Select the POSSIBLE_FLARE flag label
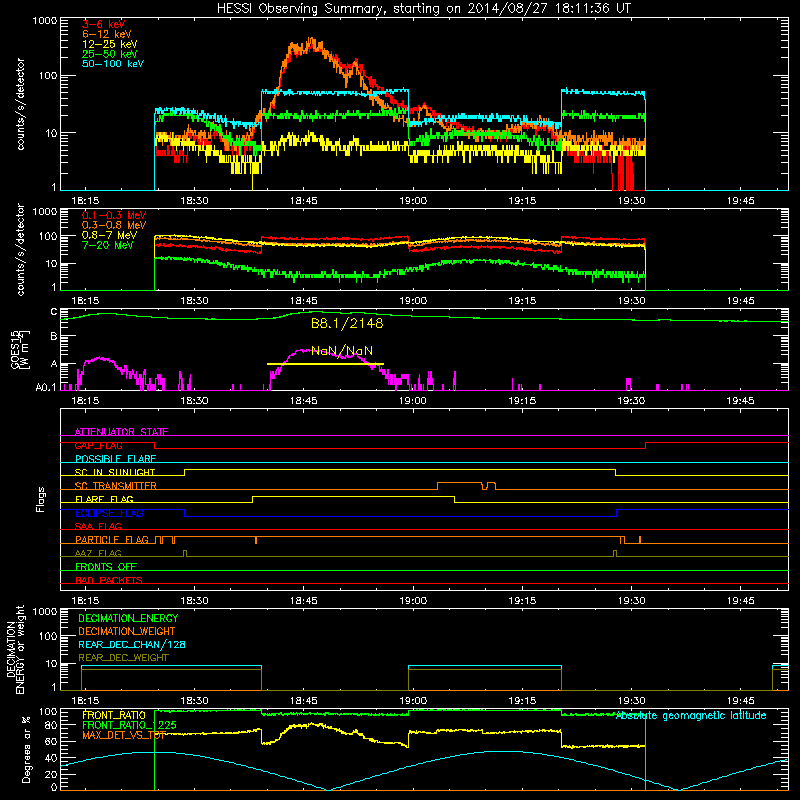The height and width of the screenshot is (800, 800). 115,459
